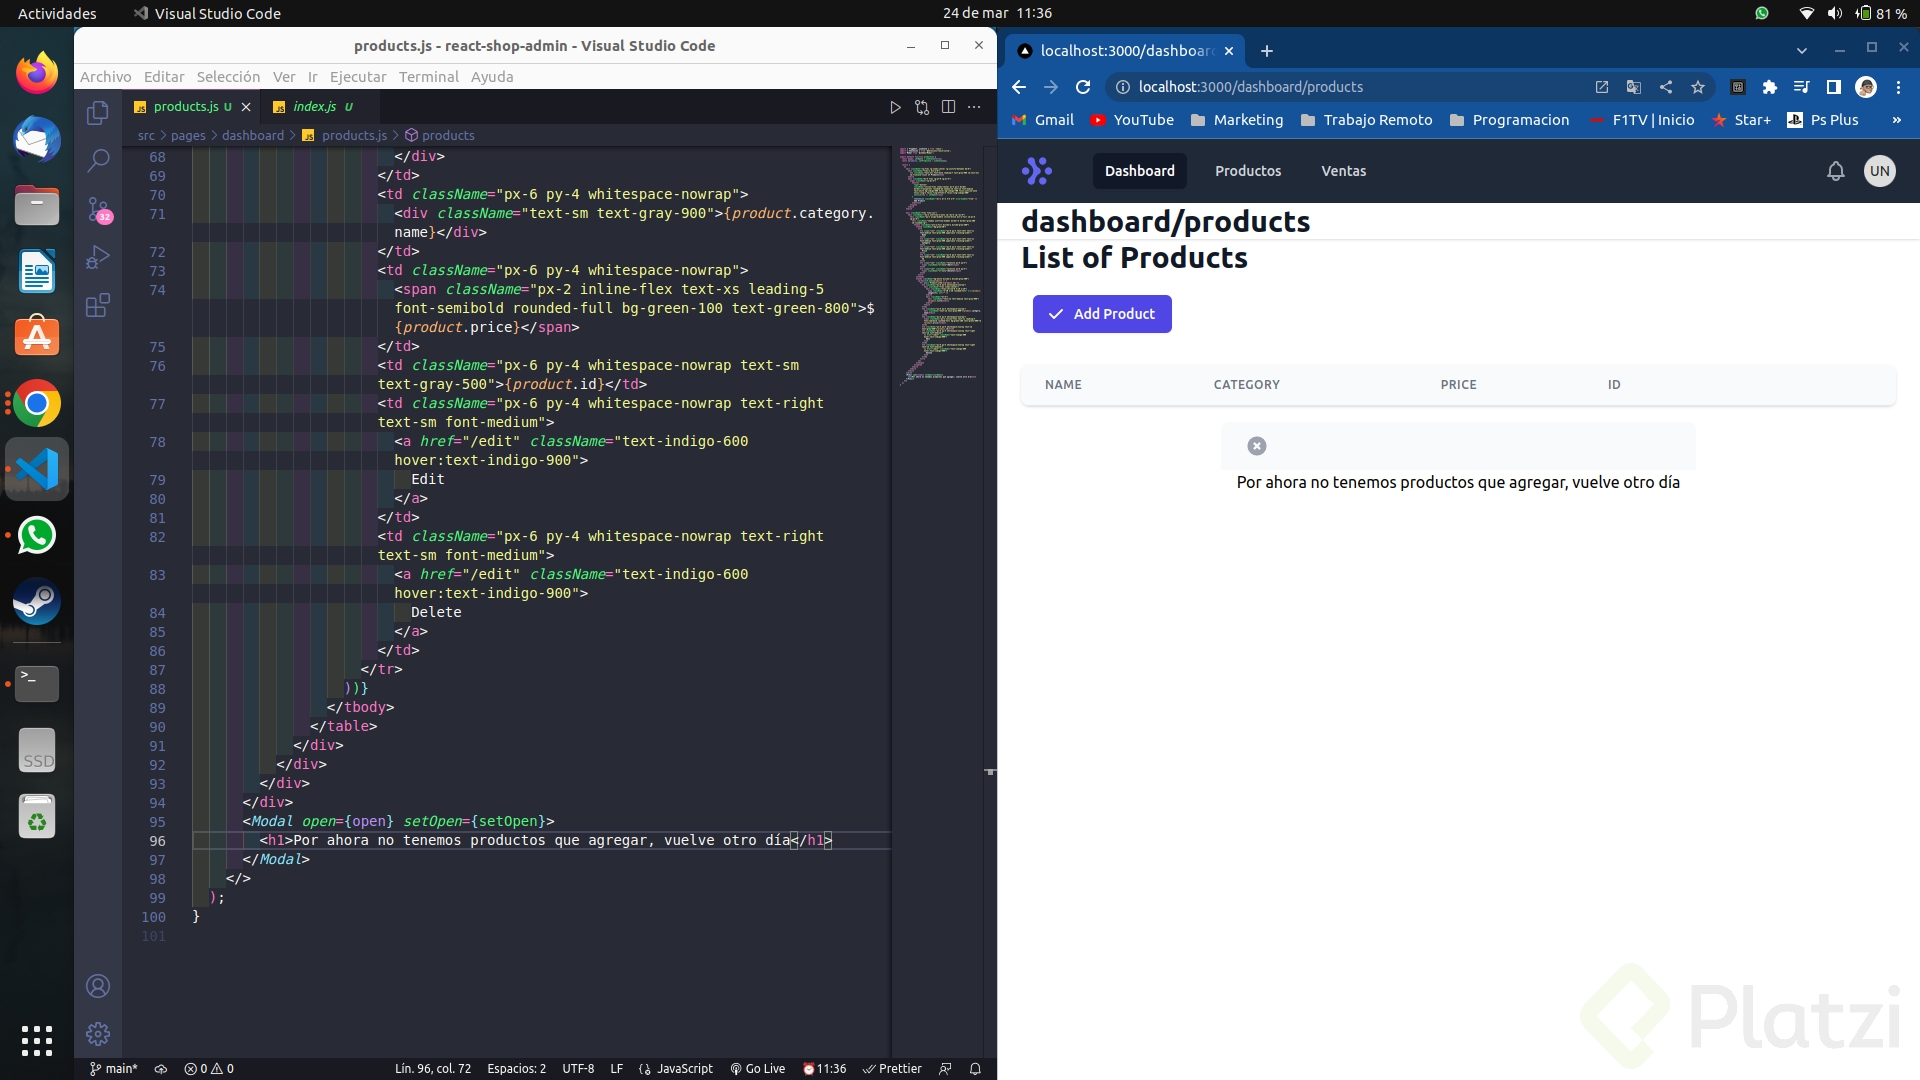Open the Search panel in sidebar
1920x1080 pixels.
point(98,160)
